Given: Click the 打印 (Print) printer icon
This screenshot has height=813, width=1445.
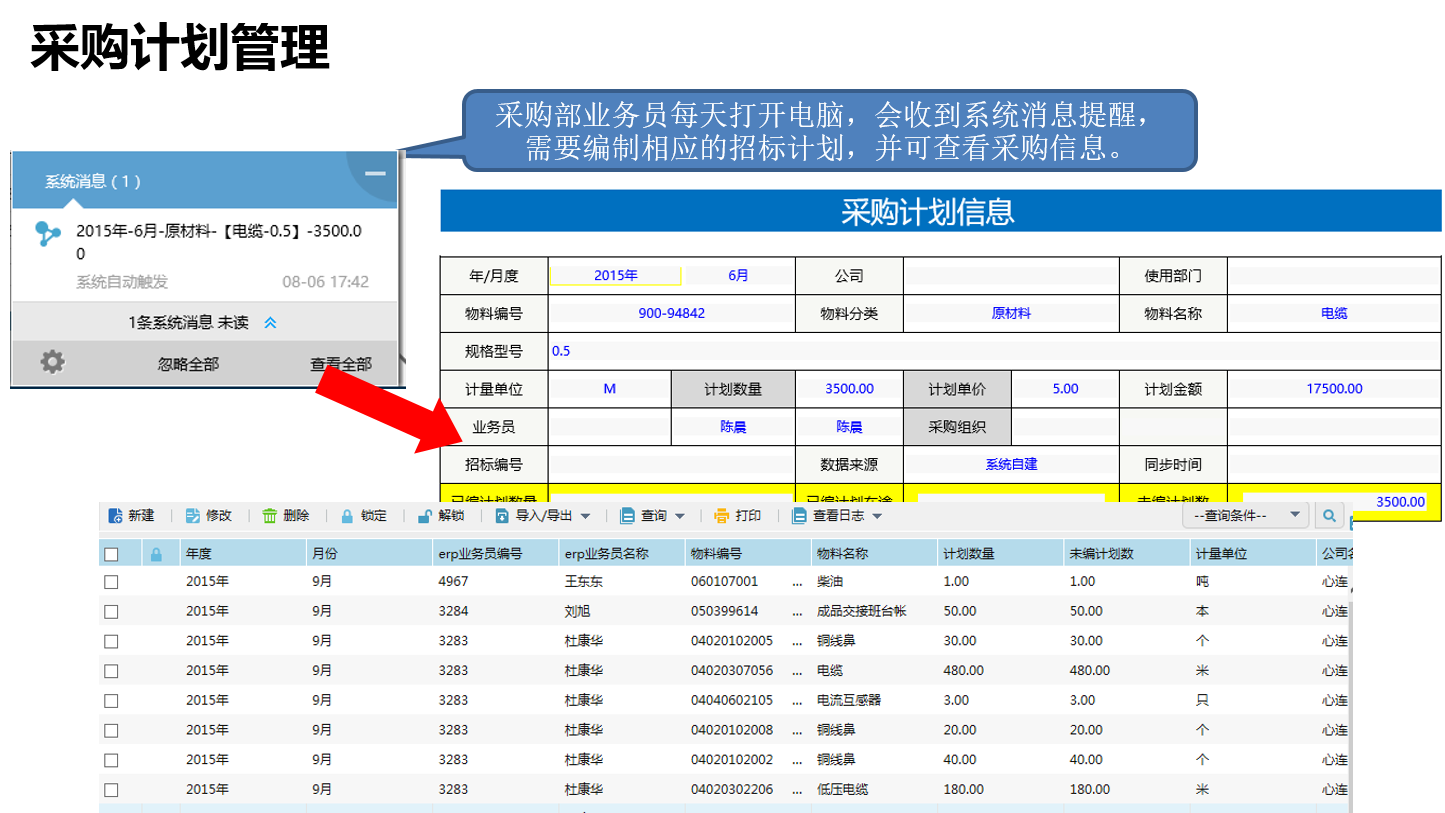Looking at the screenshot, I should click(722, 516).
